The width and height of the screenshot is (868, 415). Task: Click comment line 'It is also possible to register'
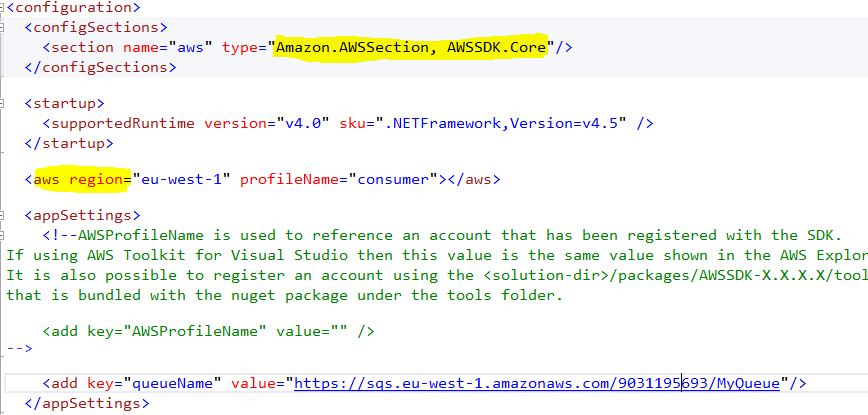[437, 275]
